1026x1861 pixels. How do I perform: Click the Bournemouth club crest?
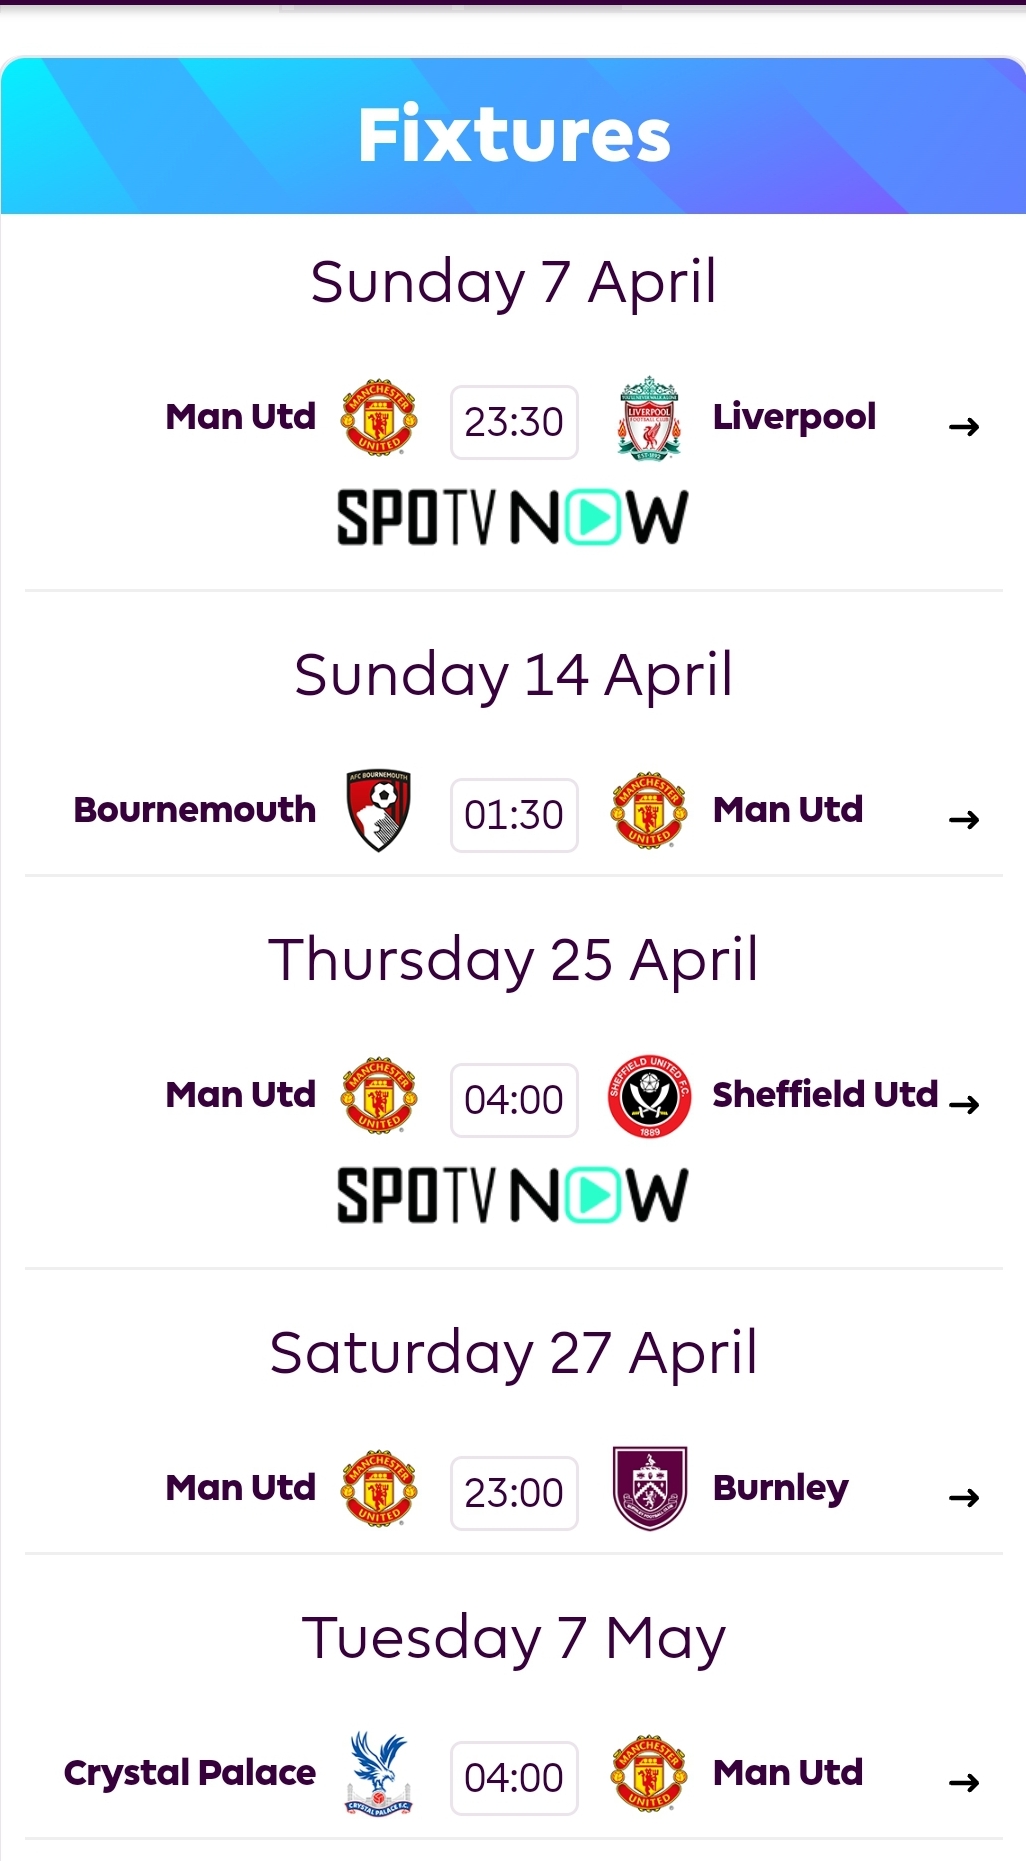click(378, 811)
